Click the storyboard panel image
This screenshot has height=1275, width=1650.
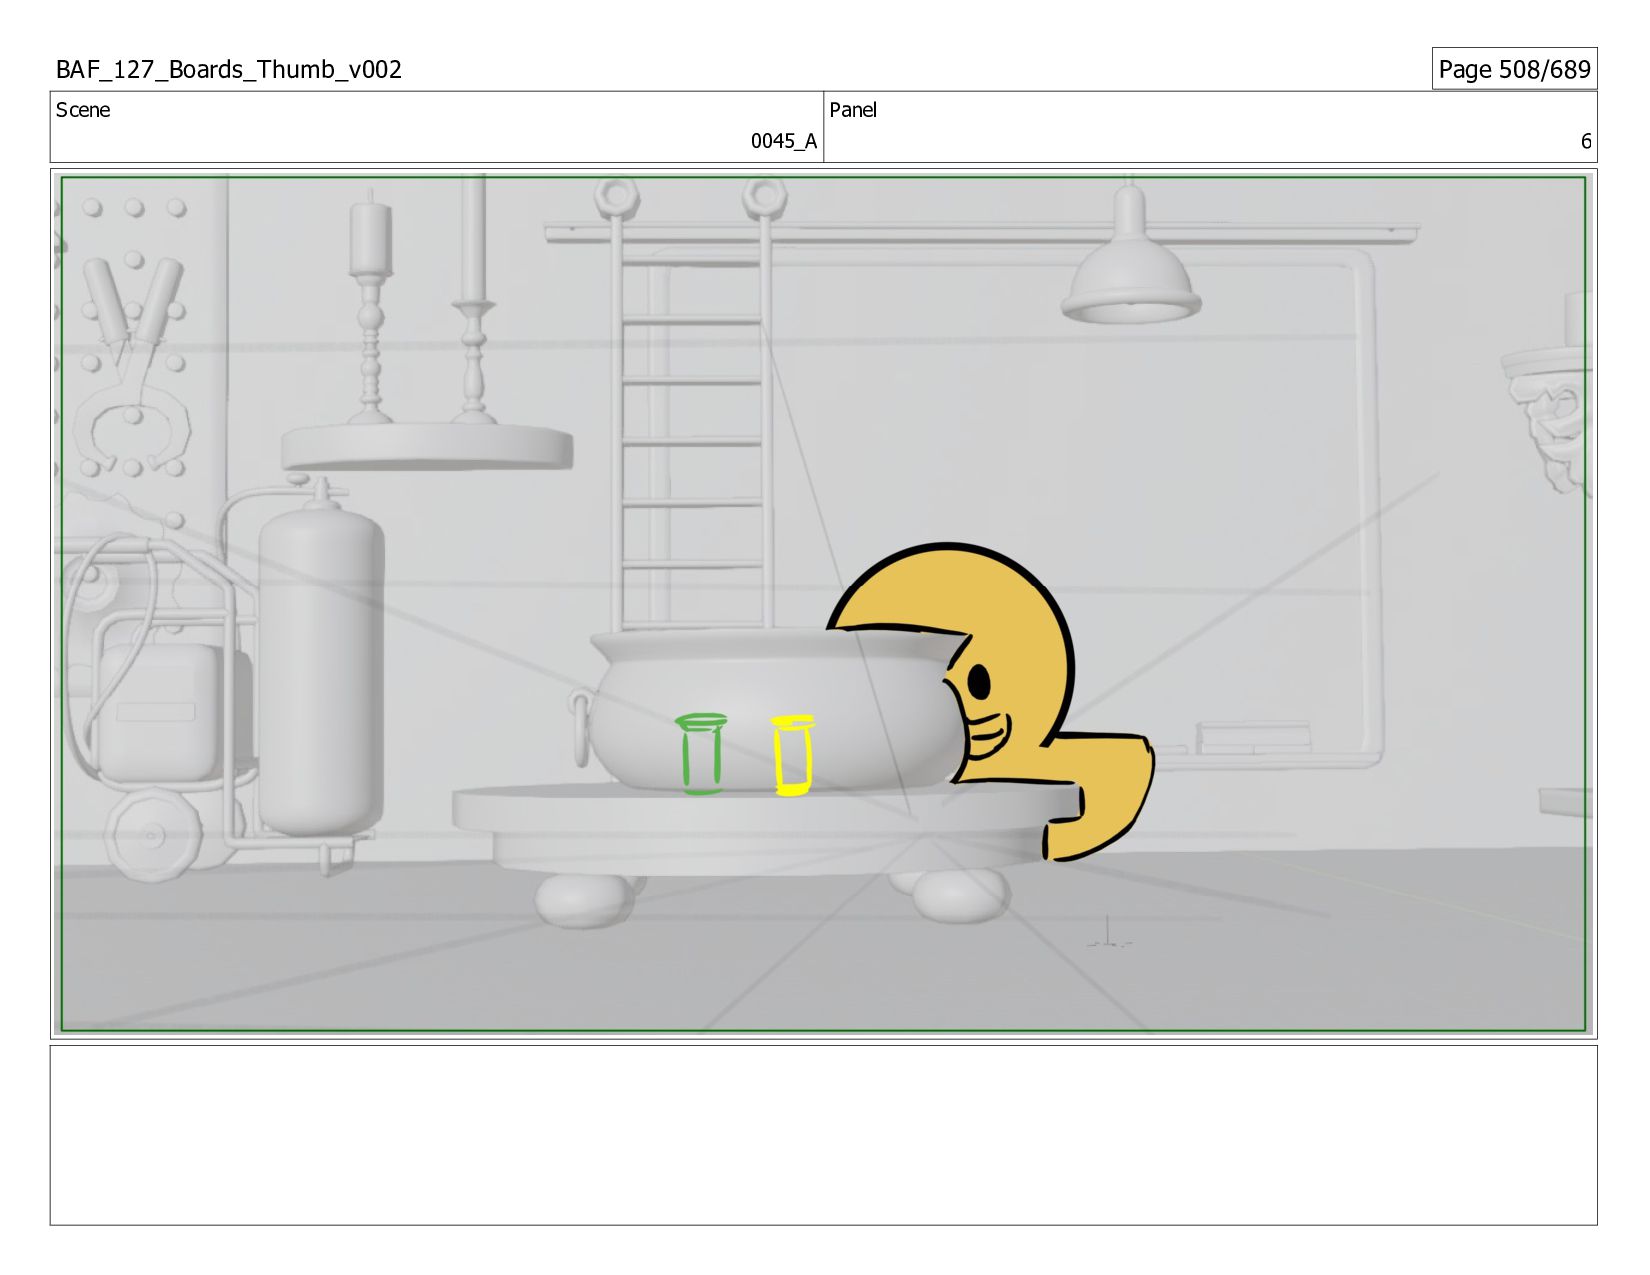[x=824, y=604]
